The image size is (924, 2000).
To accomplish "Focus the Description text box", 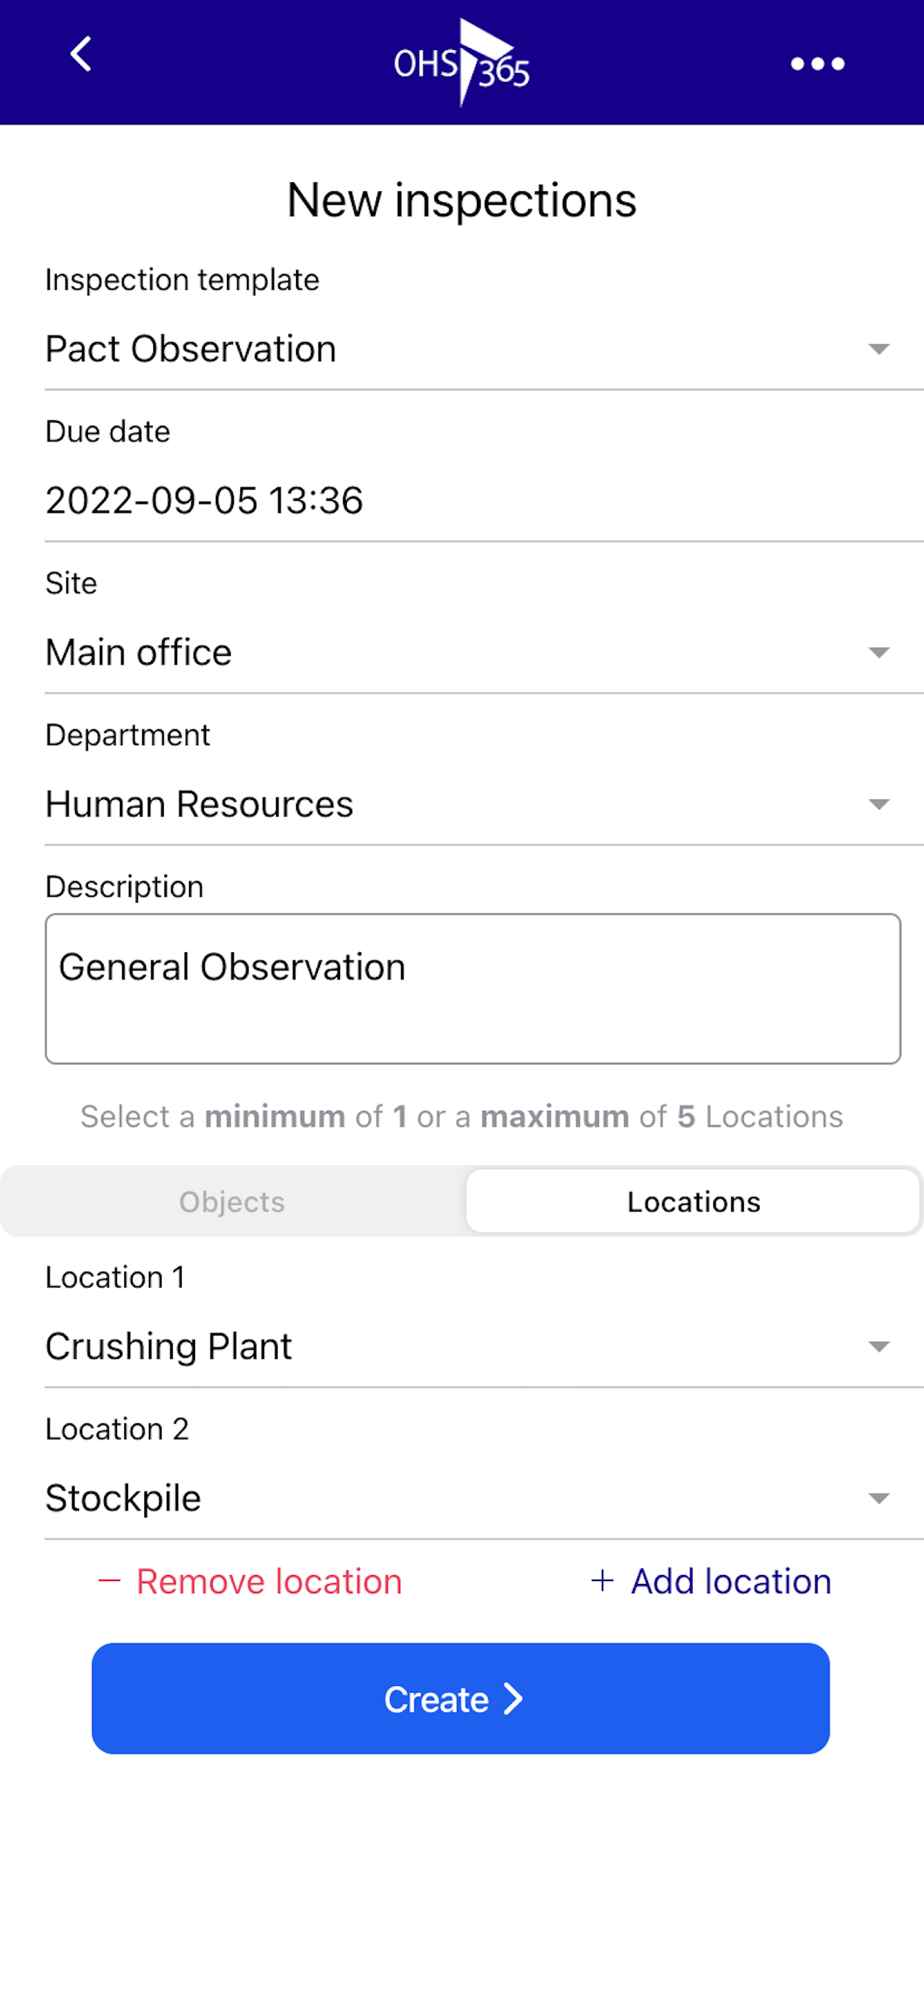I will pos(472,988).
